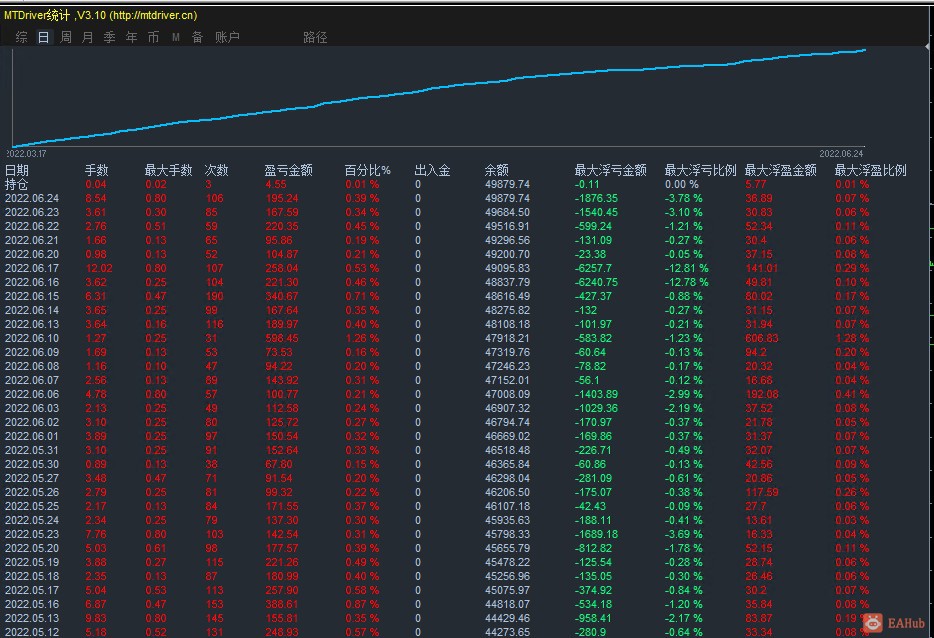Image resolution: width=934 pixels, height=638 pixels.
Task: Open the 备 notes tab
Action: pos(197,37)
